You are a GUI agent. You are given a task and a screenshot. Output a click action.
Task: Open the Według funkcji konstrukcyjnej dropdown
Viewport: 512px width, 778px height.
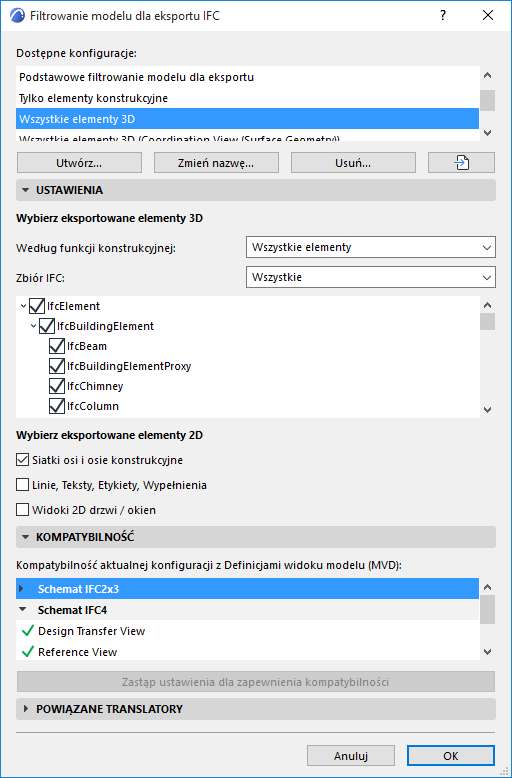click(x=371, y=247)
